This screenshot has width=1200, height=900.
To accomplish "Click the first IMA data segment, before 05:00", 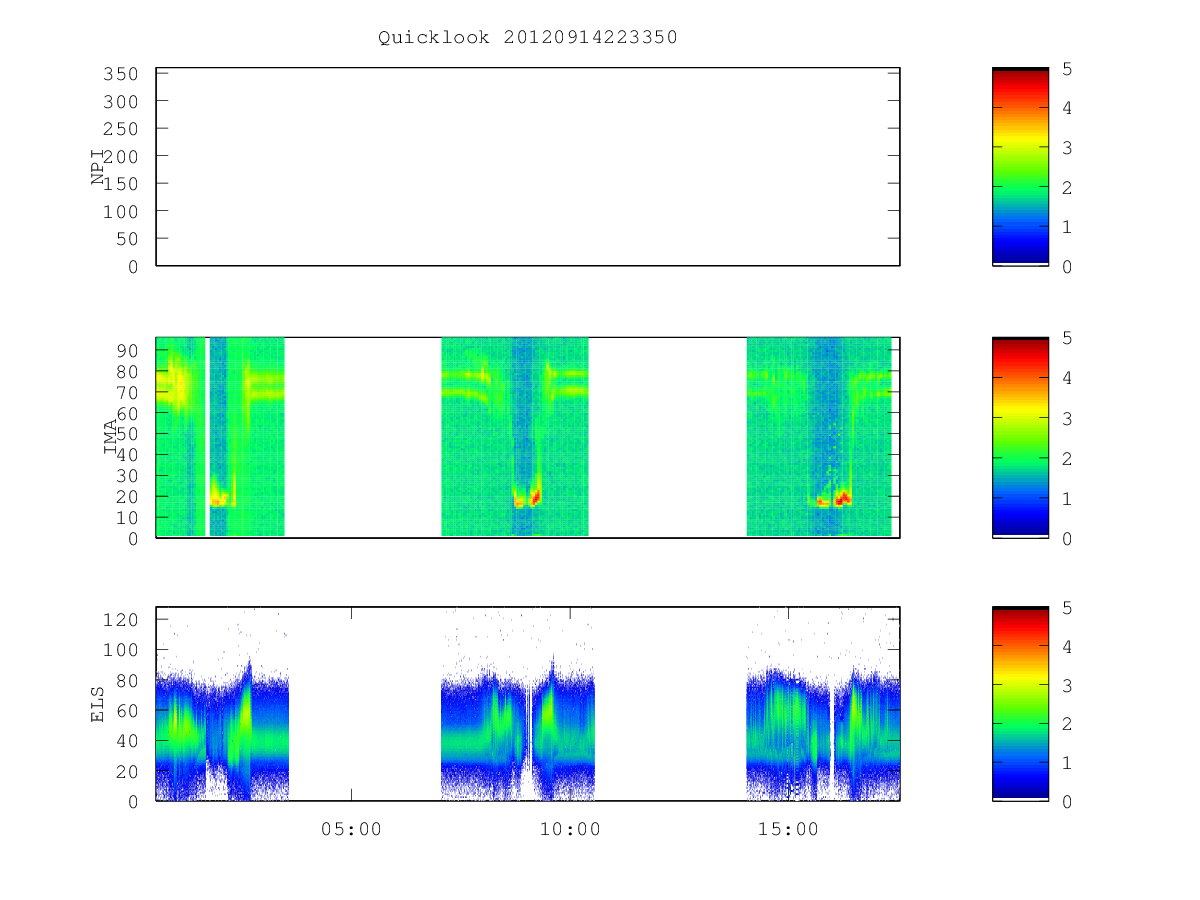I will pos(220,437).
